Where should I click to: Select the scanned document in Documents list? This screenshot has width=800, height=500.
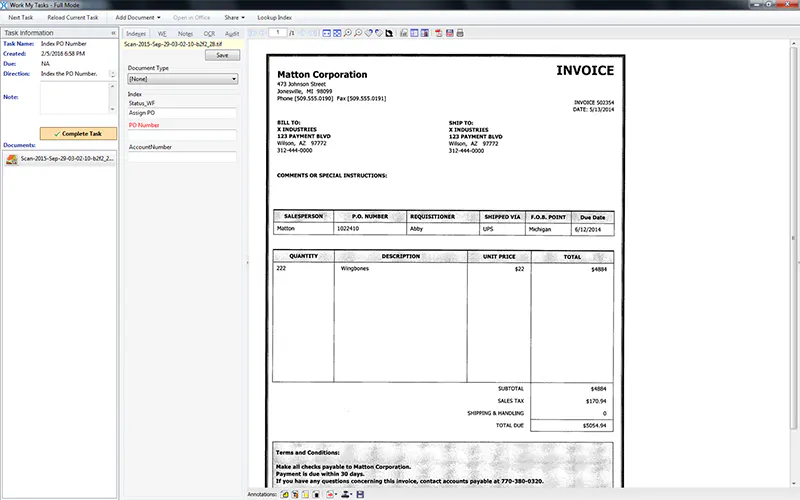click(x=60, y=159)
